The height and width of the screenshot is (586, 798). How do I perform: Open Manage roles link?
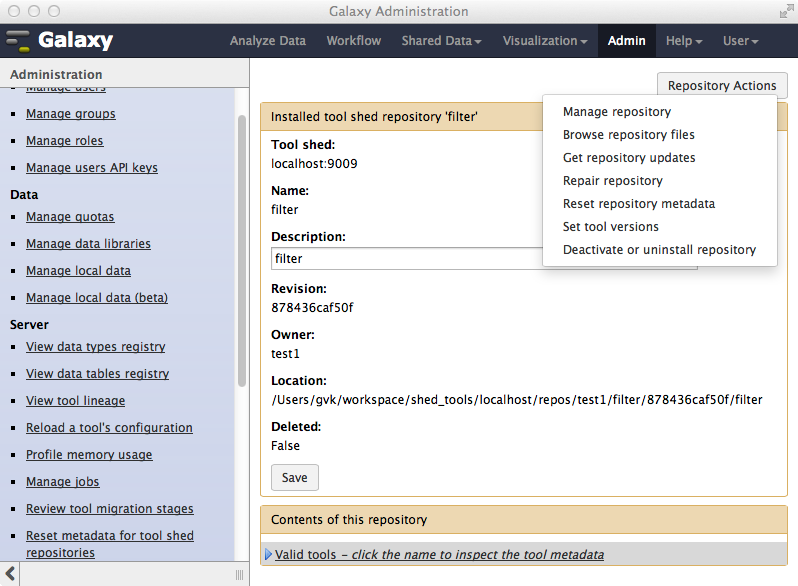[65, 141]
